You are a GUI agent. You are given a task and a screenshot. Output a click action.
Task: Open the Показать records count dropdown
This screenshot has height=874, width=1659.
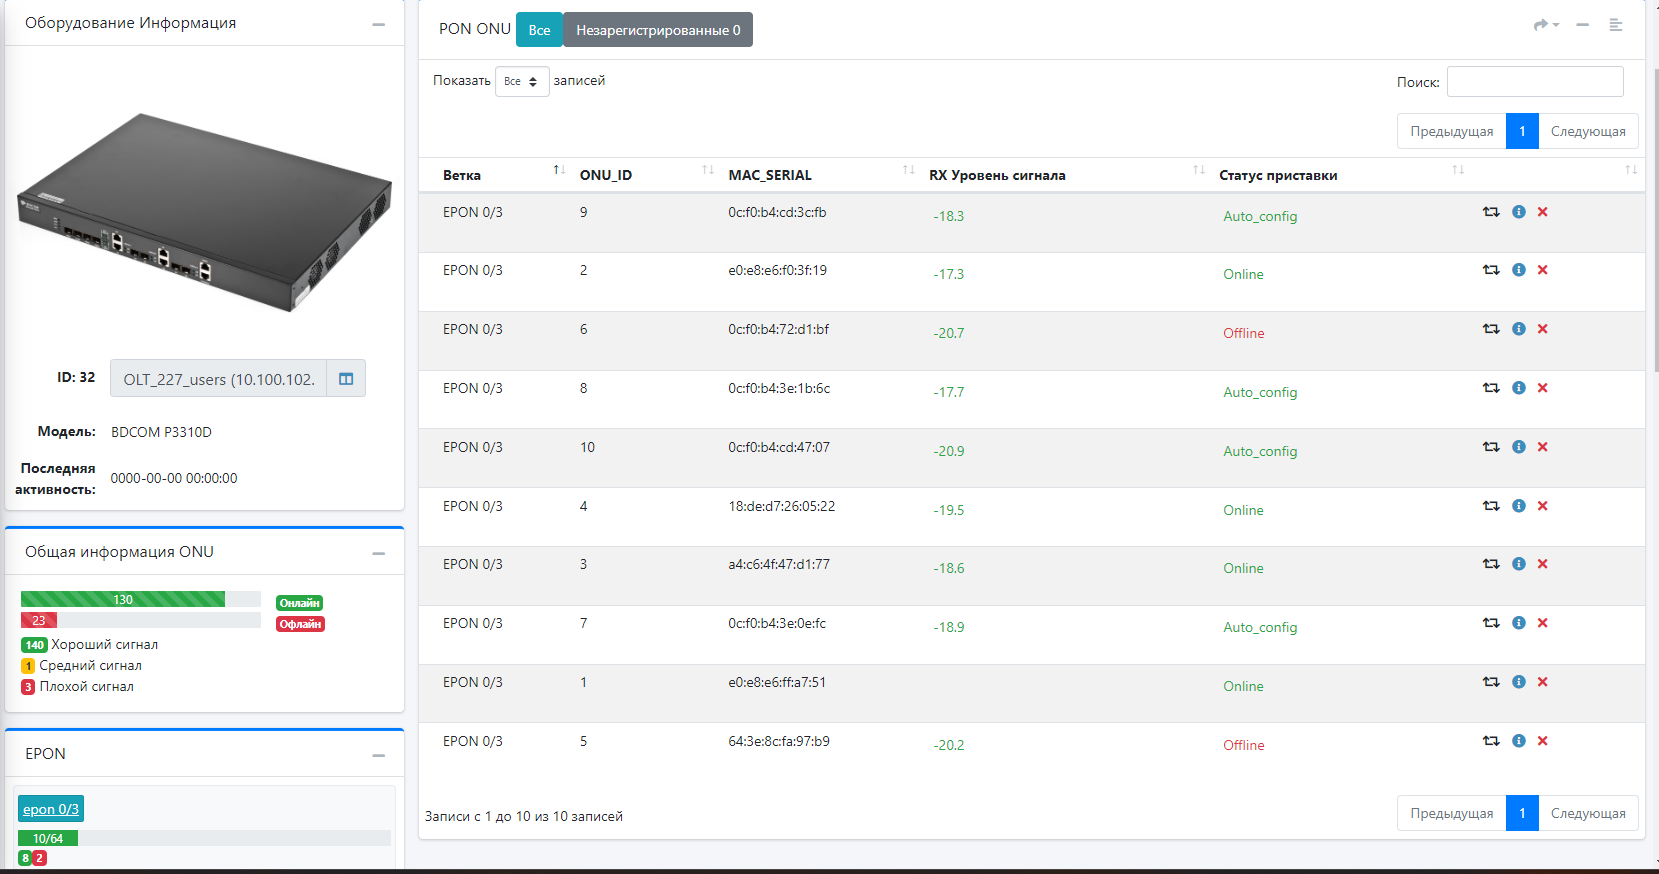(x=521, y=82)
